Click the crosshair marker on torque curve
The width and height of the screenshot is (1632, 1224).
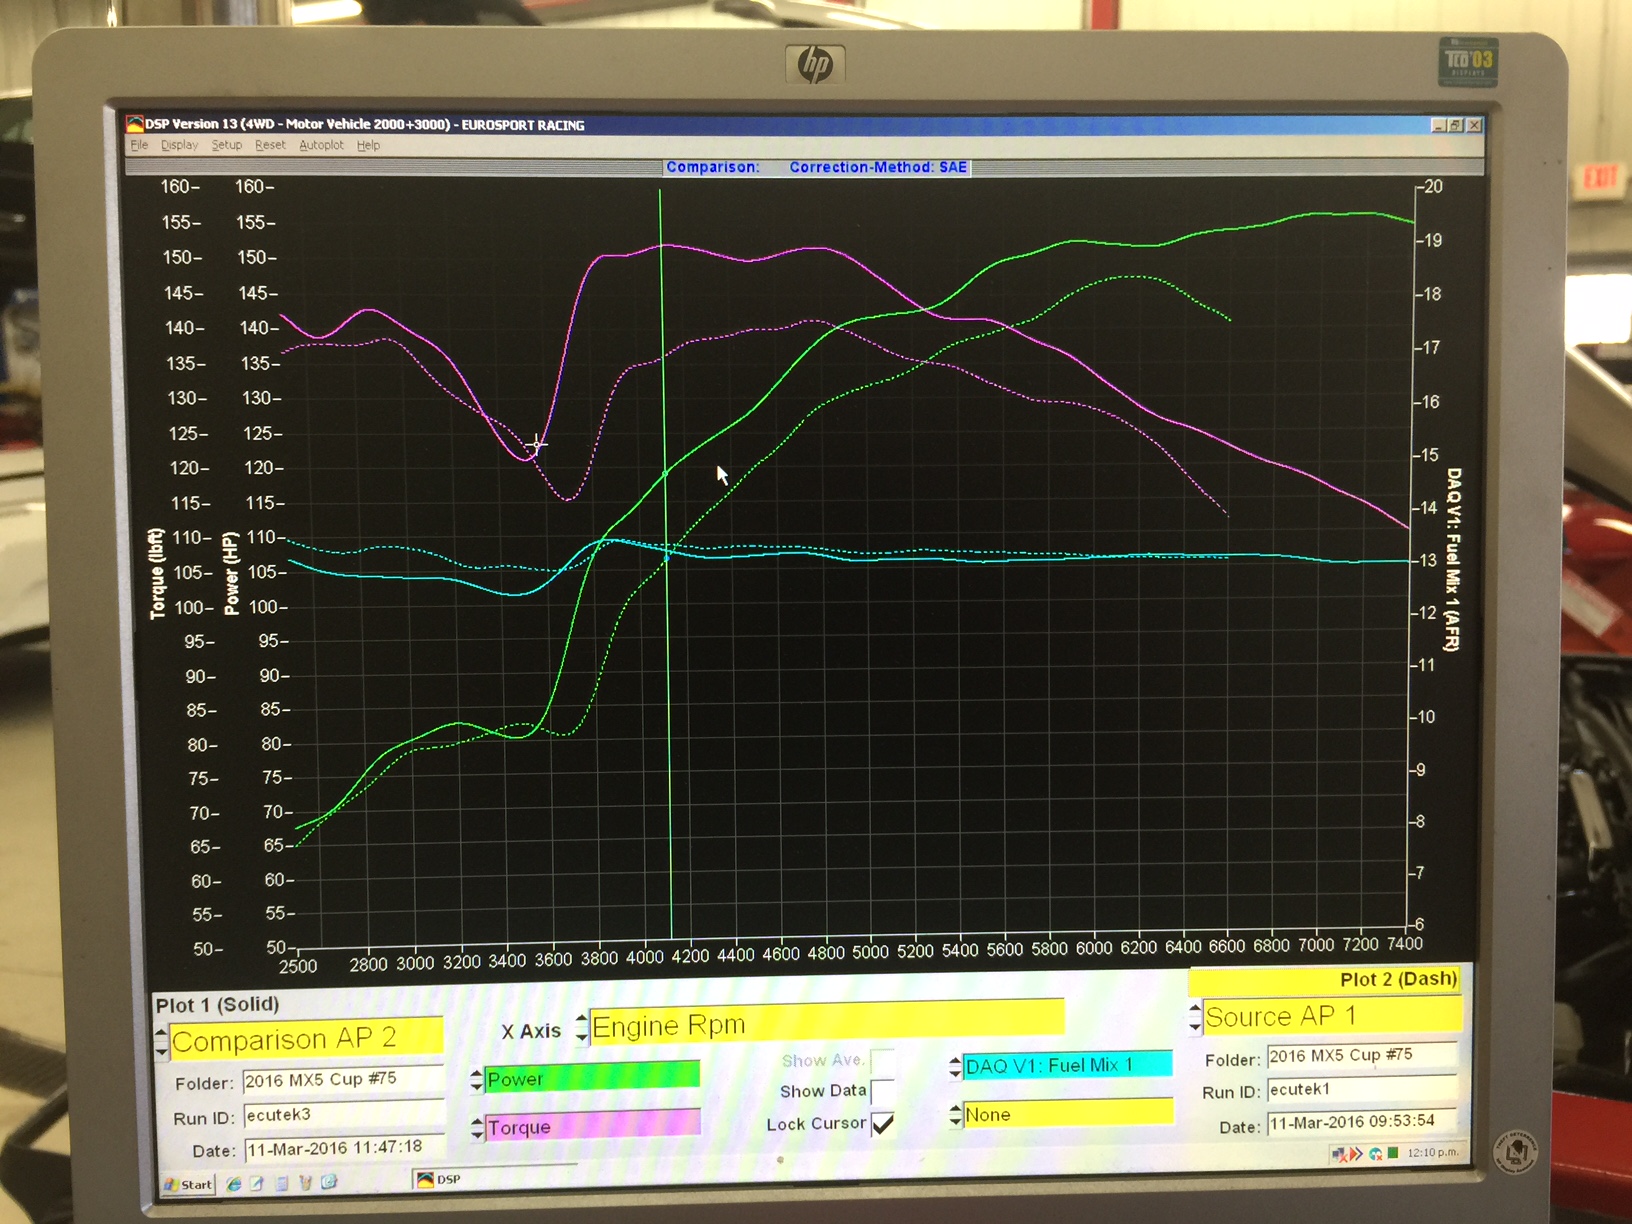pyautogui.click(x=537, y=445)
